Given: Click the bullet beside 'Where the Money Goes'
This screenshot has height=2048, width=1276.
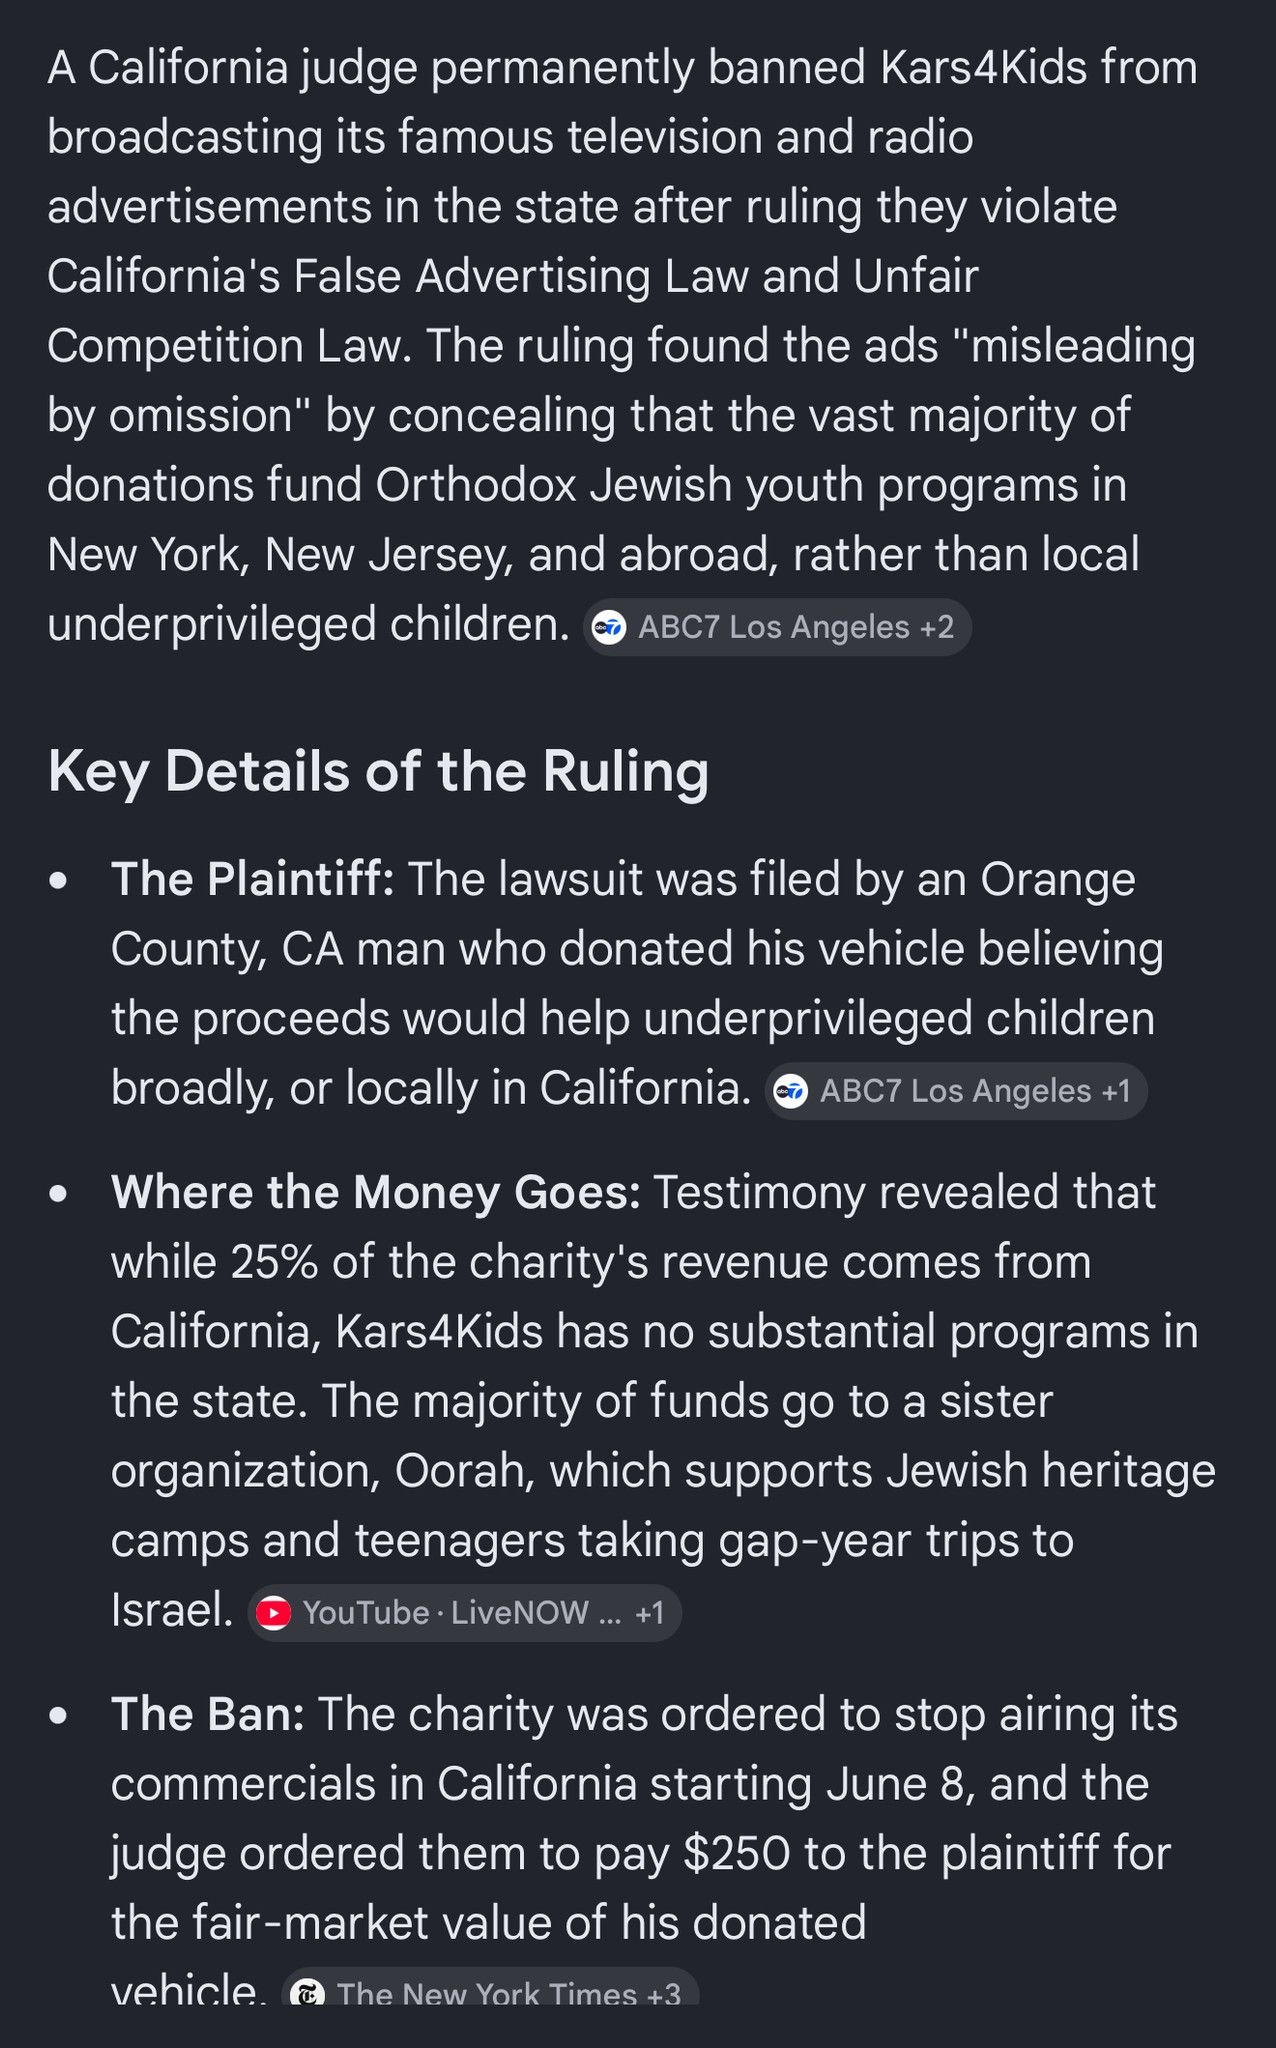Looking at the screenshot, I should 58,1194.
